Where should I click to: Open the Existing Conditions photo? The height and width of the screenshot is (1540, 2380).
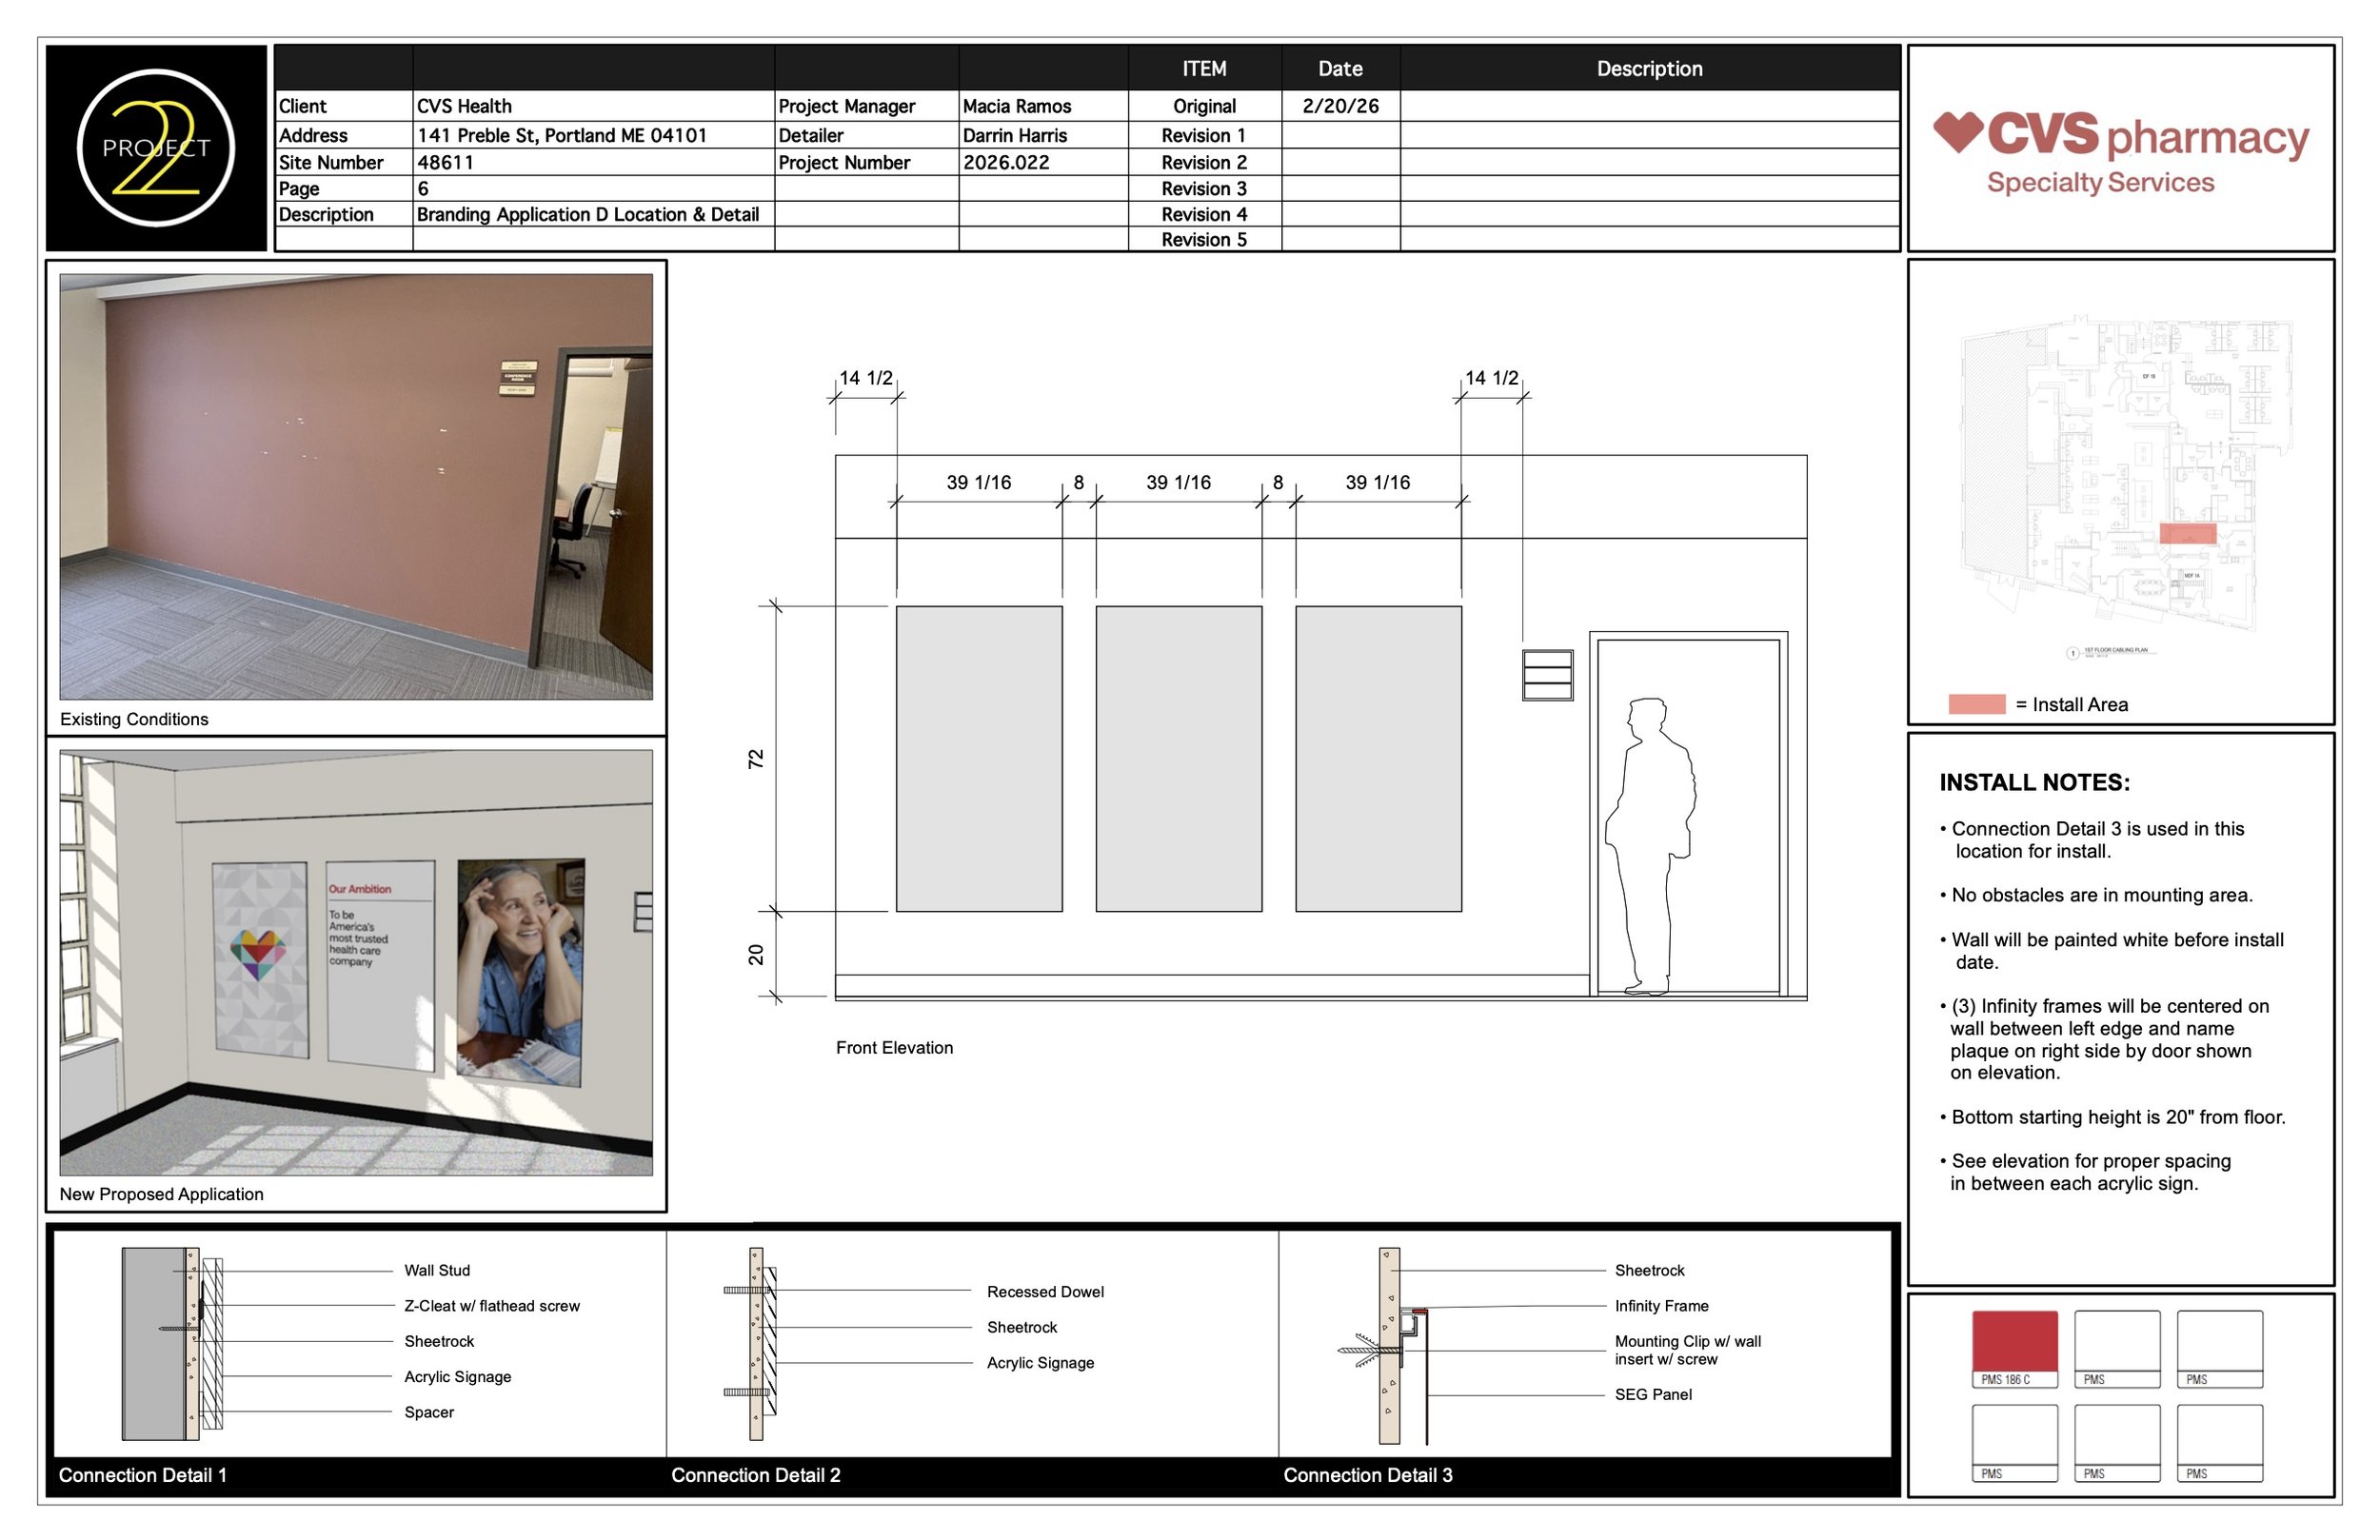point(356,486)
